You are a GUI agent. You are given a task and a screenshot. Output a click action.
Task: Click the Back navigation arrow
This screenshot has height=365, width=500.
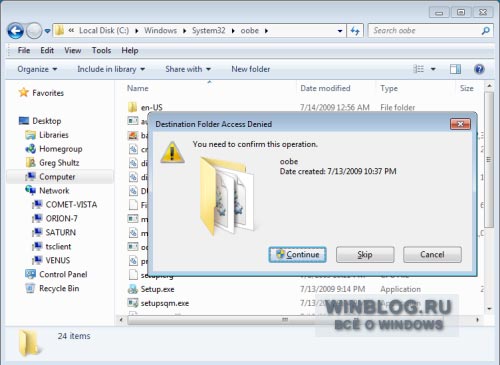15,31
